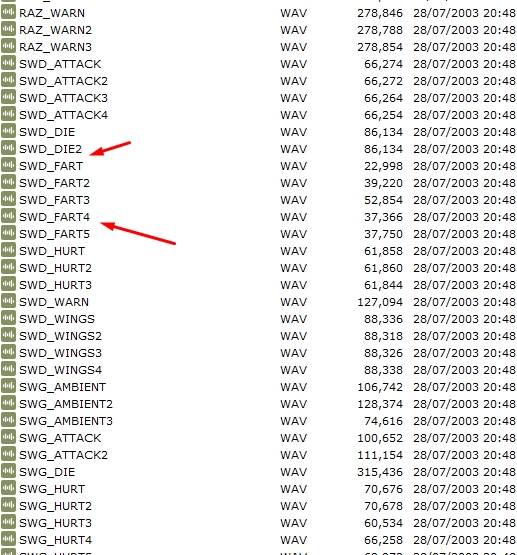517x555 pixels.
Task: Click the audio icon beside SWD_ATTACK
Action: point(8,63)
